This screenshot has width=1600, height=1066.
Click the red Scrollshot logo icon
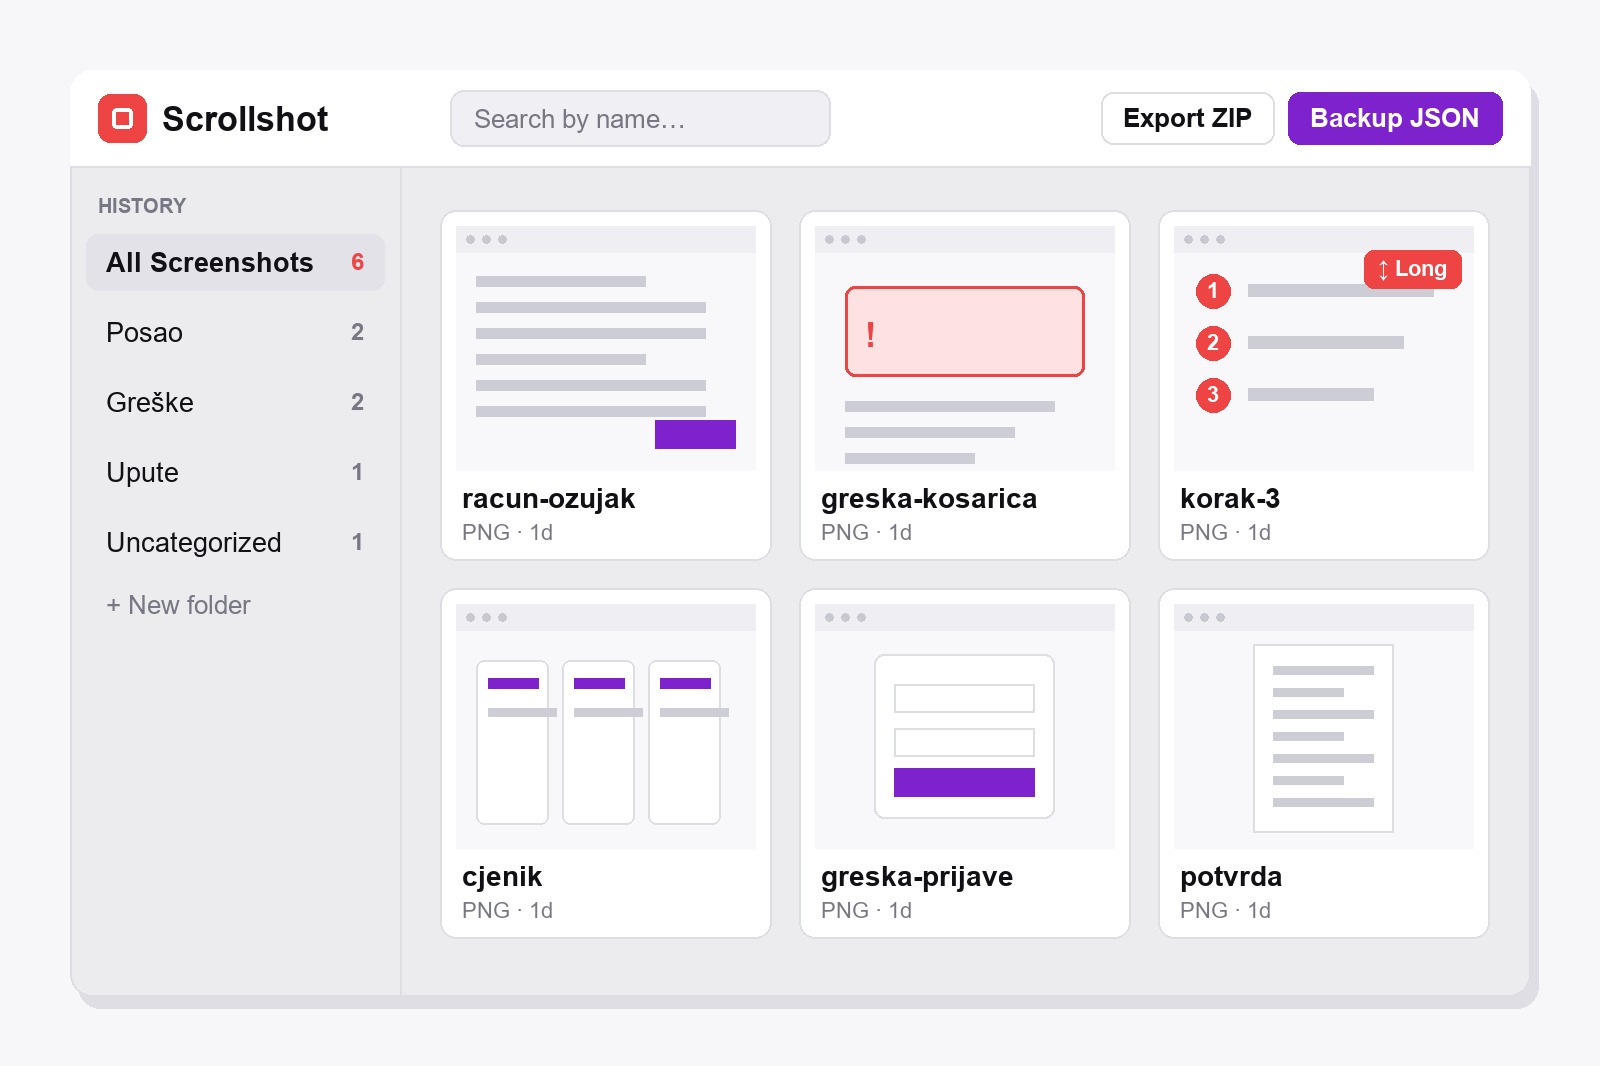click(x=122, y=119)
